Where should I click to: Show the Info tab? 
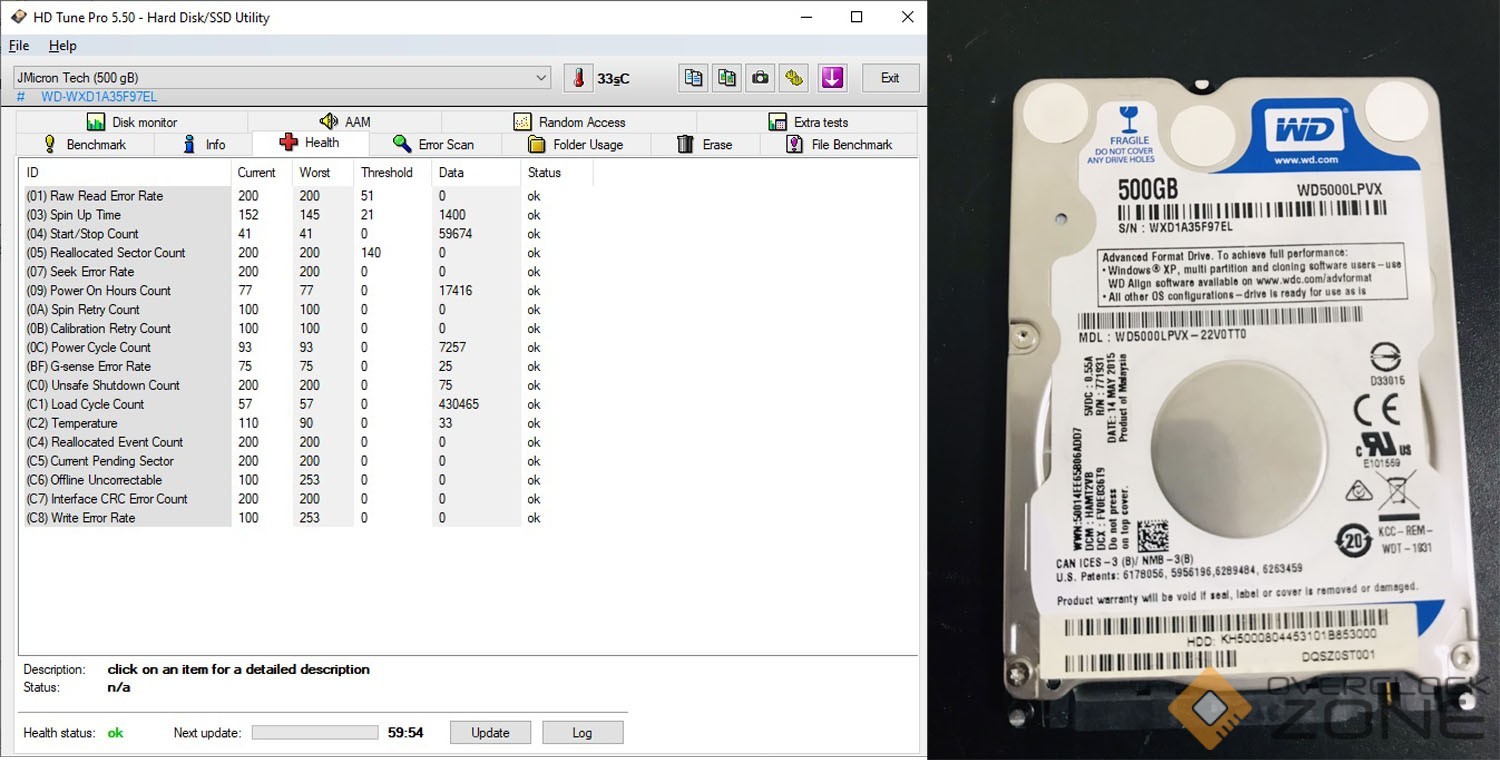(204, 144)
